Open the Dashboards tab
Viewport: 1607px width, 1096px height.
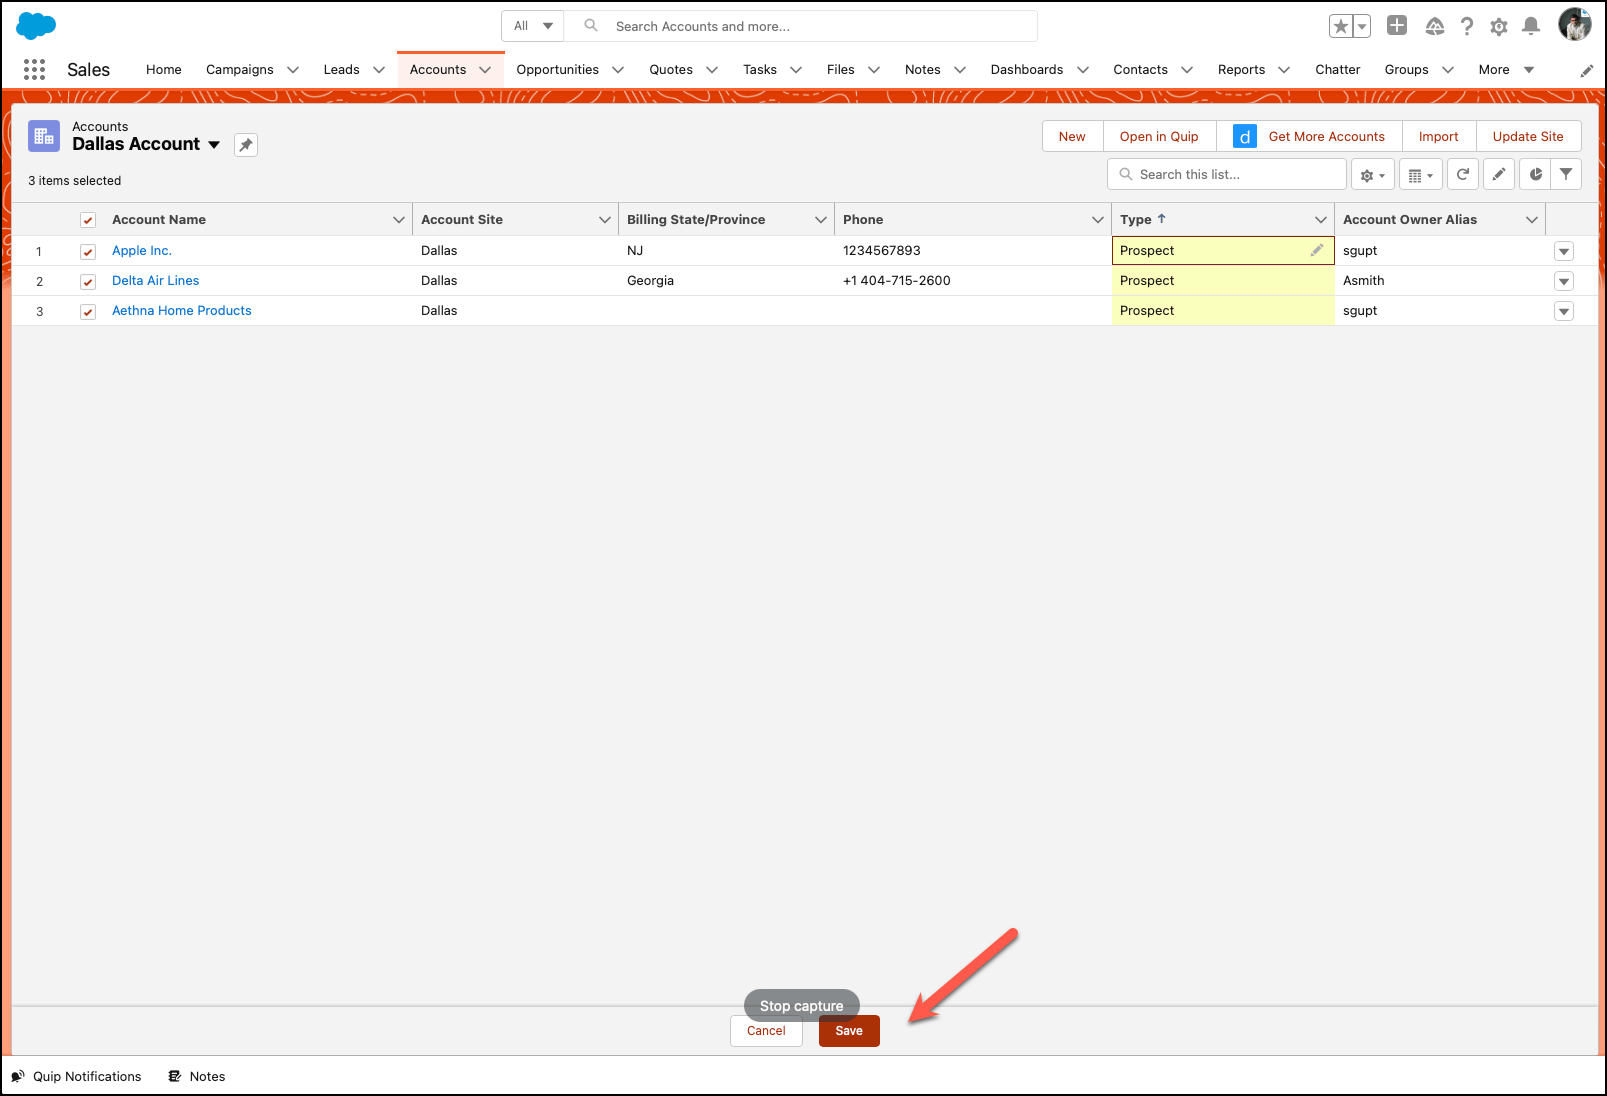coord(1027,70)
